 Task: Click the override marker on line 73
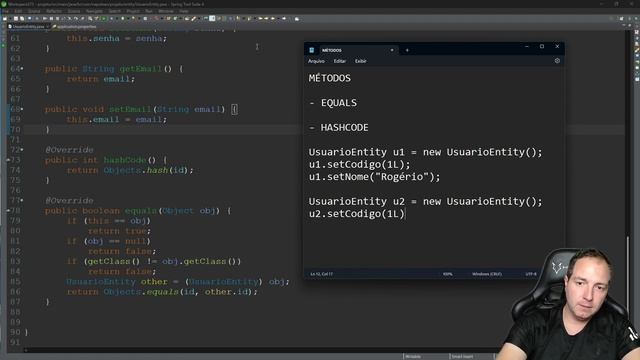tap(8, 160)
